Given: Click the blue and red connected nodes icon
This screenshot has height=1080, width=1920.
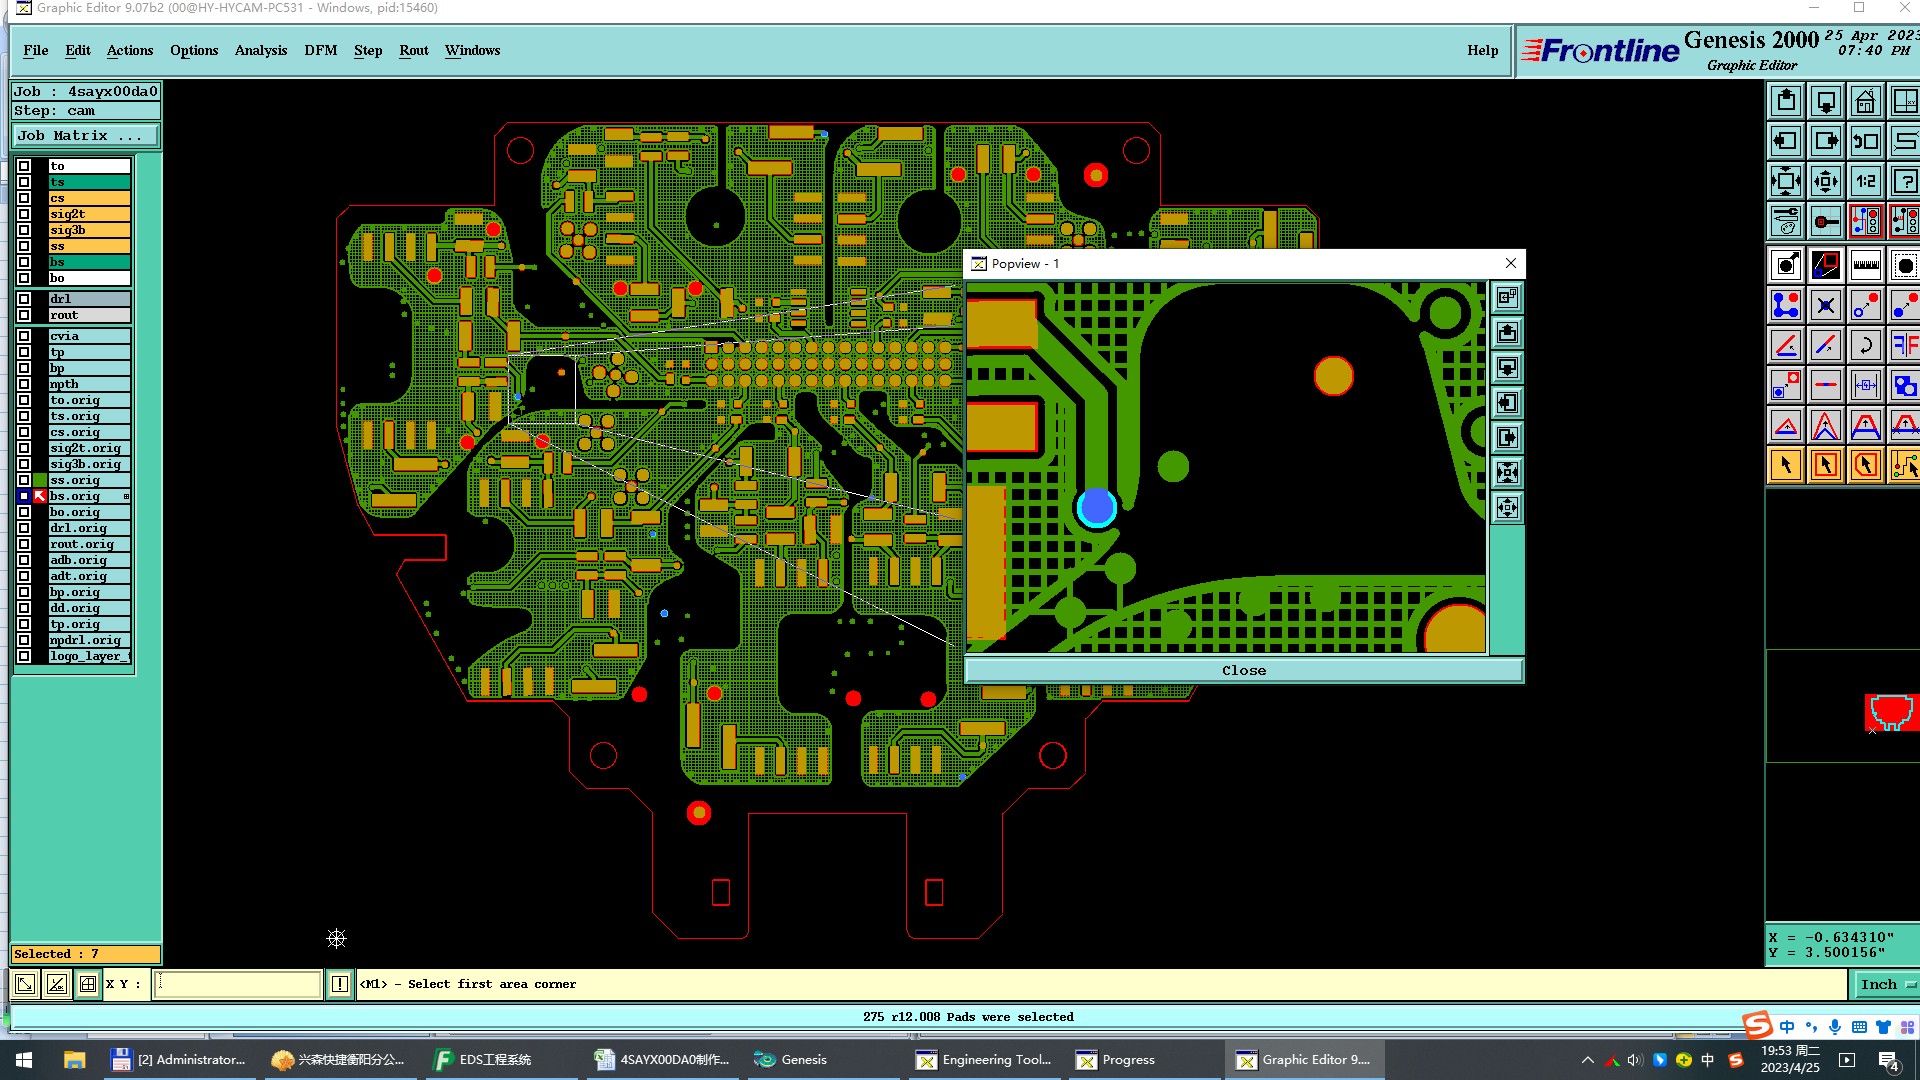Looking at the screenshot, I should (x=1786, y=305).
